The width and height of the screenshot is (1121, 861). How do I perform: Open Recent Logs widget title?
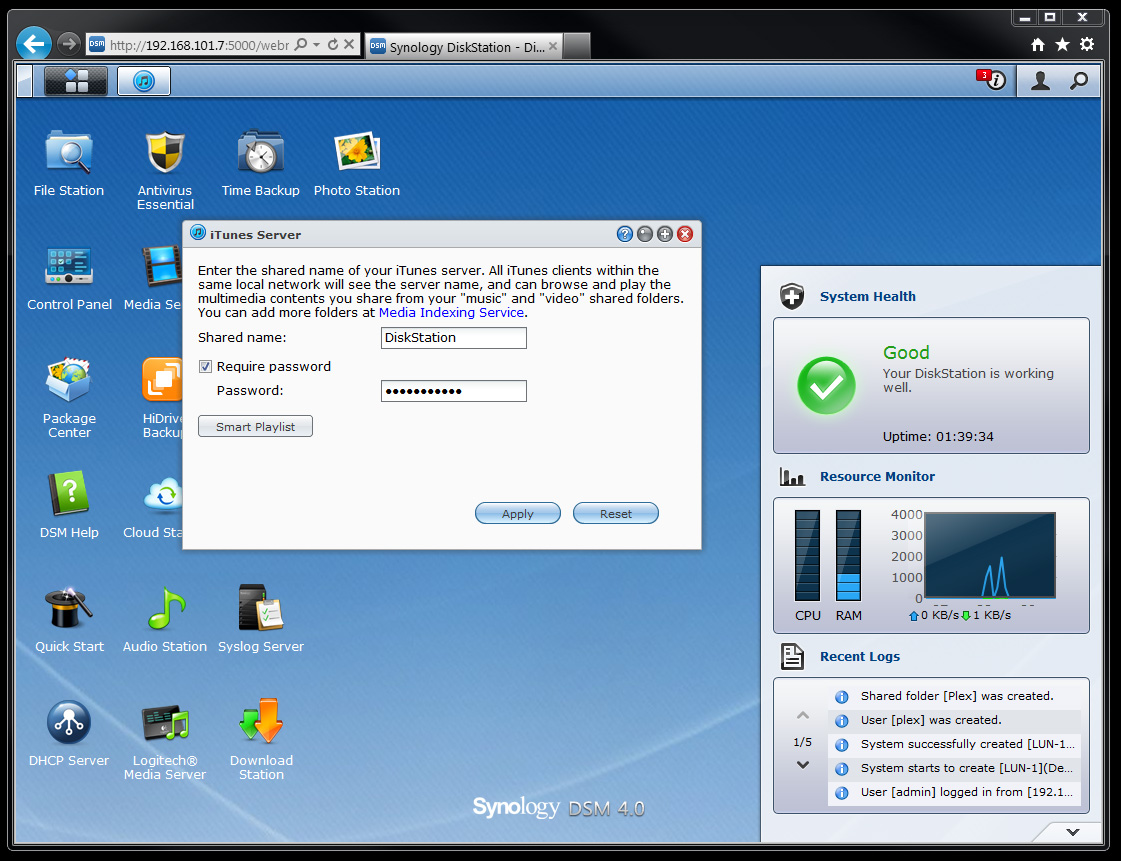pos(859,656)
